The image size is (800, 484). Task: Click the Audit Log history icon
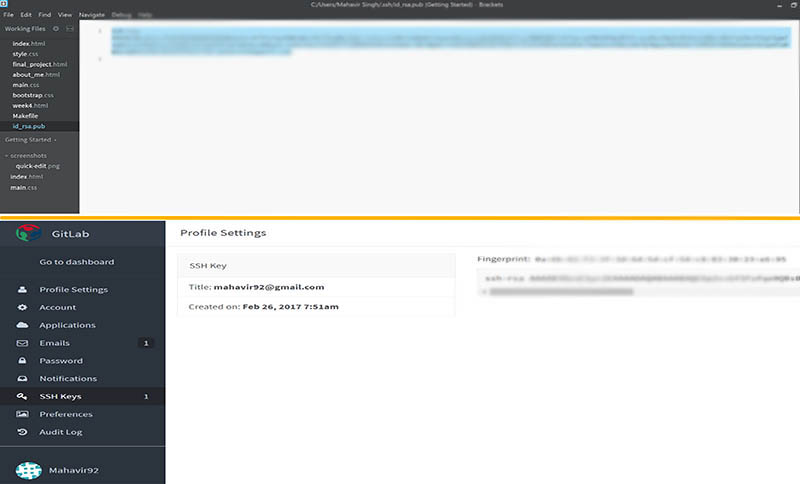coord(22,432)
